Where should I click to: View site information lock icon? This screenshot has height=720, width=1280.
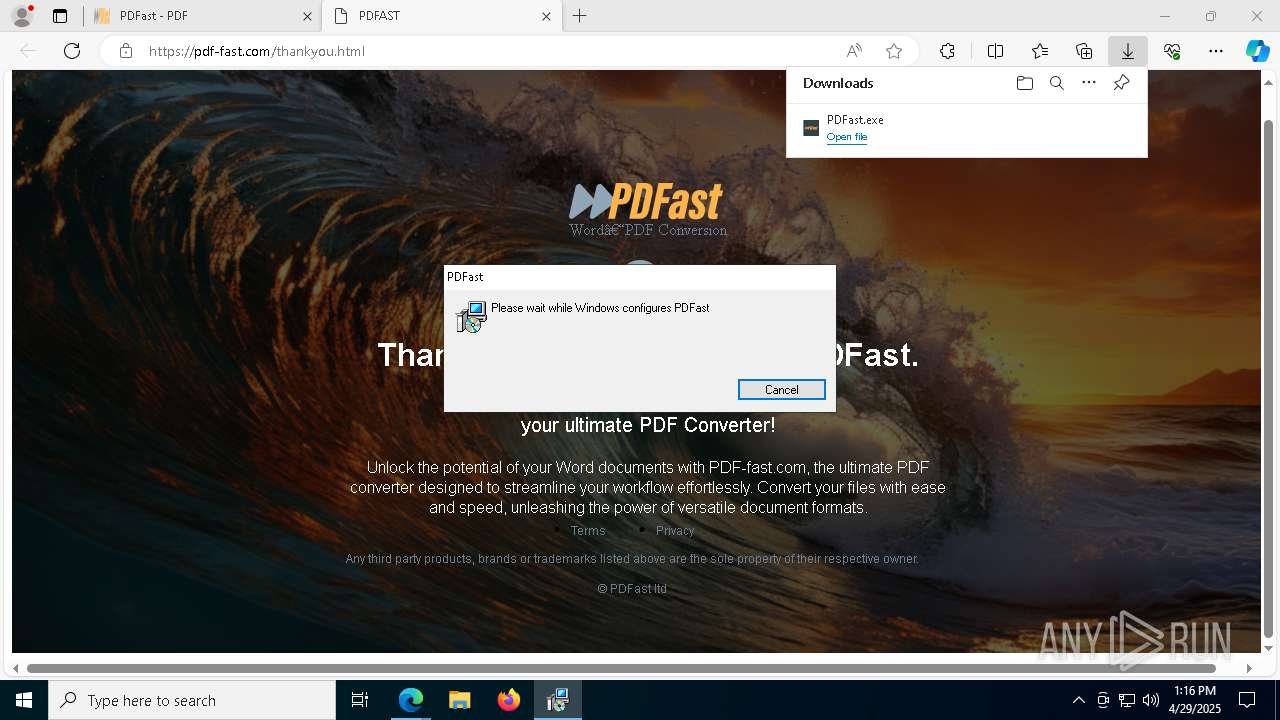click(126, 51)
